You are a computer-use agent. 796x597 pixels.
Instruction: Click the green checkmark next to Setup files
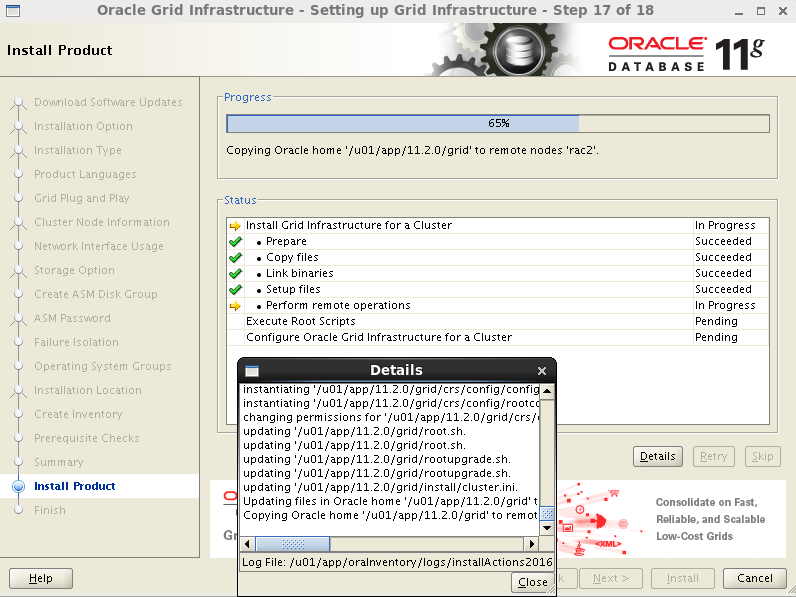coord(235,289)
